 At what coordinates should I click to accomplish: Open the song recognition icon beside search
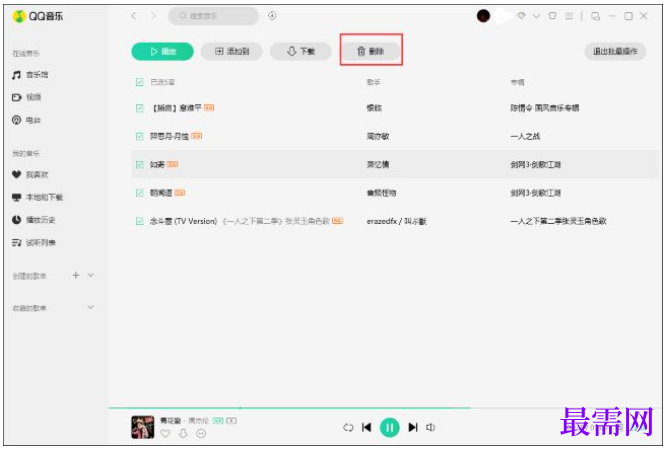coord(272,16)
